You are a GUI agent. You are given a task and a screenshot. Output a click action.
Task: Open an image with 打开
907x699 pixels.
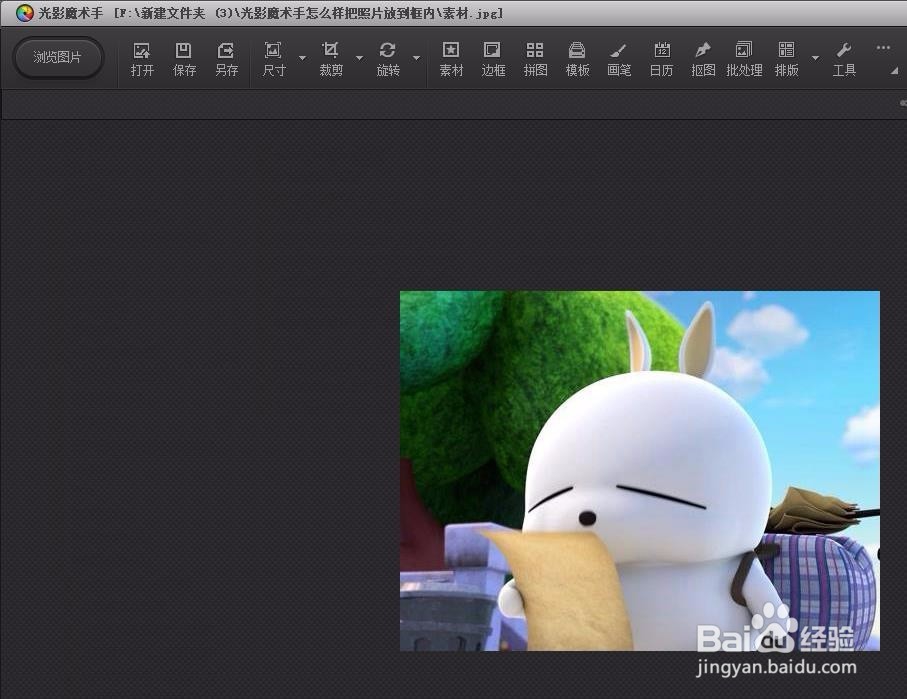click(x=142, y=59)
